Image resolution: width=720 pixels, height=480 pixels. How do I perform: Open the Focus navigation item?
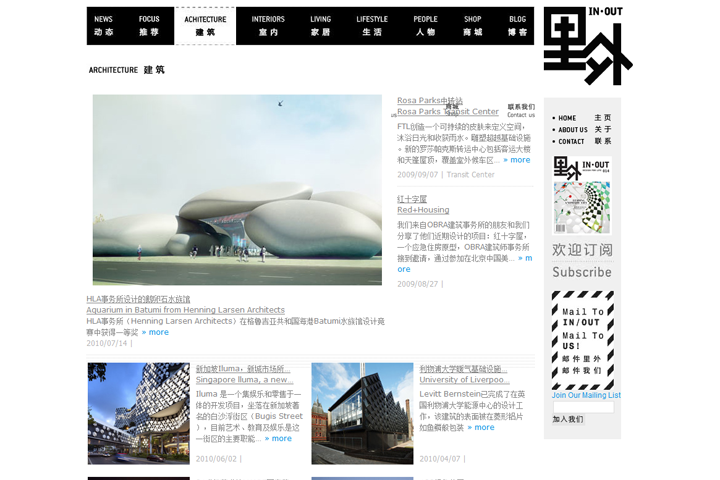tap(149, 25)
